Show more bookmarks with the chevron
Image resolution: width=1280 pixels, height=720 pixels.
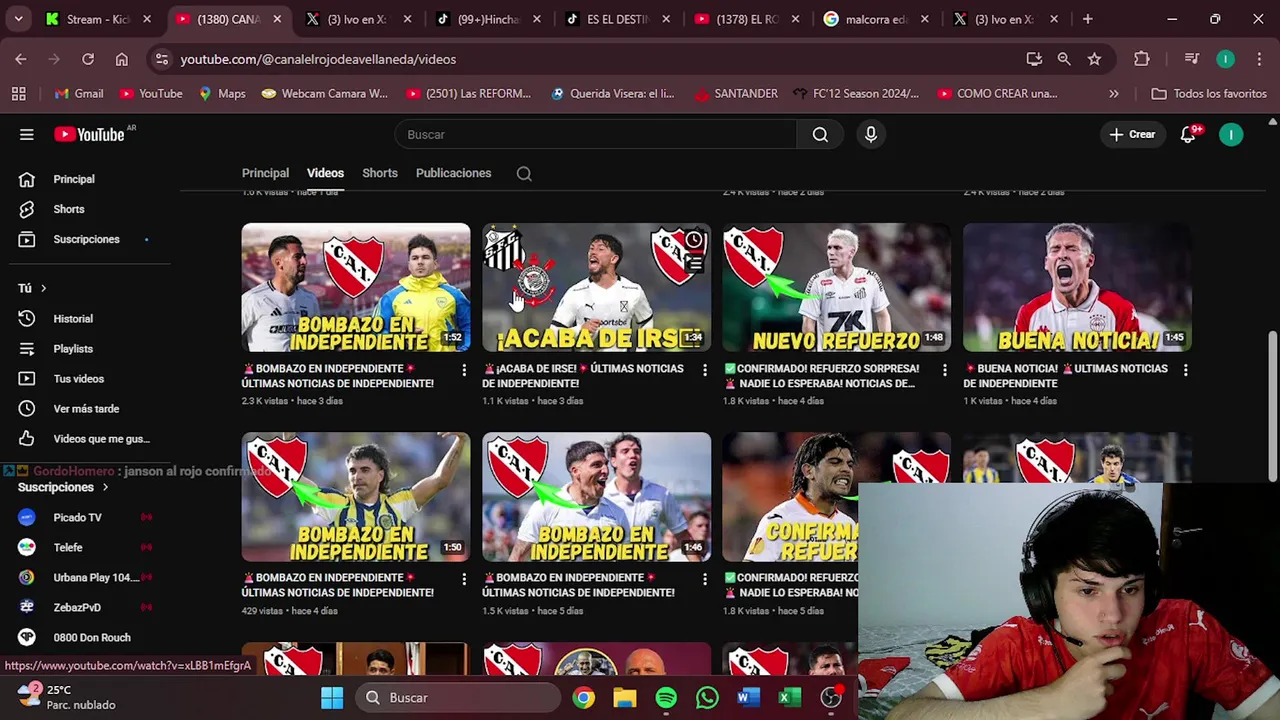tap(1113, 93)
